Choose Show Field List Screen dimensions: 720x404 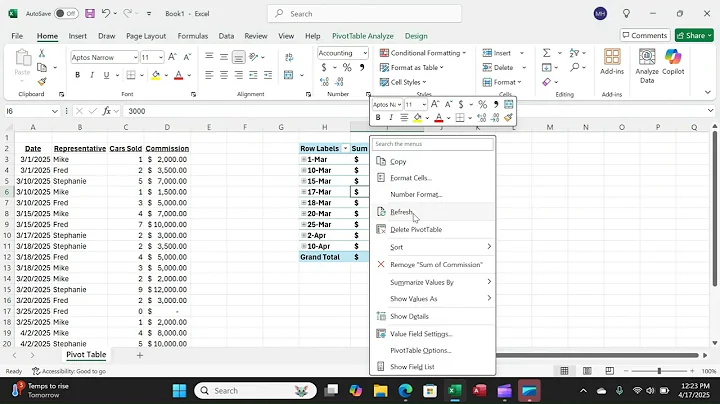click(433, 366)
